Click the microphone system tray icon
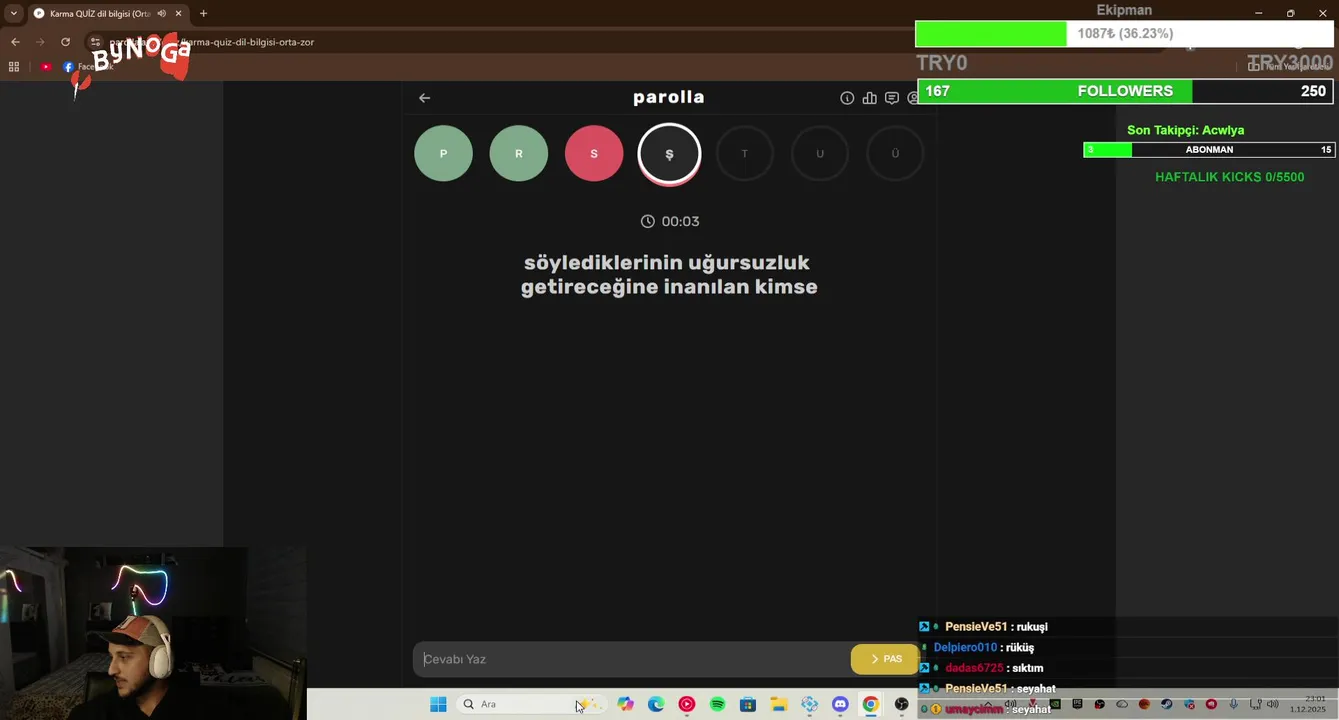 (x=1234, y=704)
